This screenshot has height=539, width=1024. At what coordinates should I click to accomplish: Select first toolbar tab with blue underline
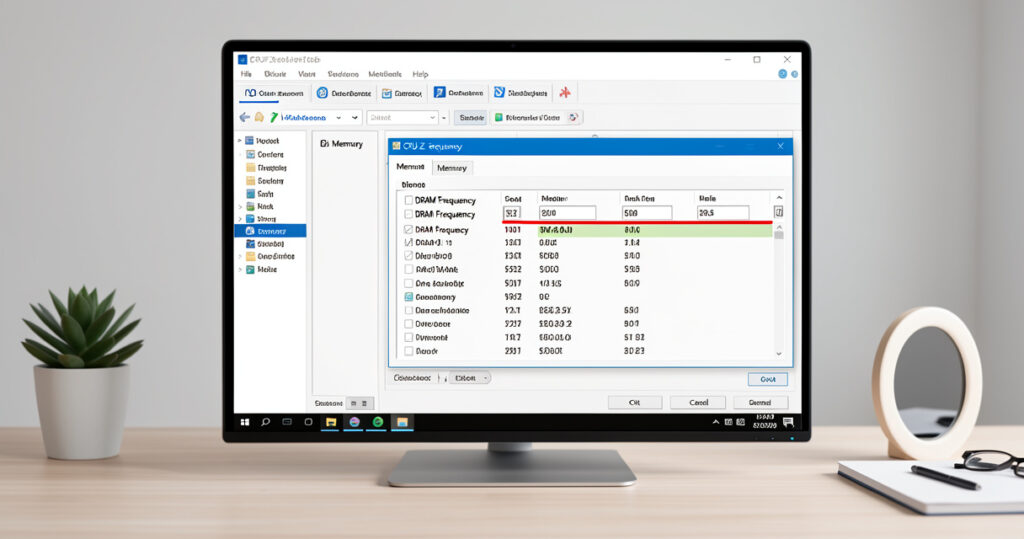click(274, 93)
